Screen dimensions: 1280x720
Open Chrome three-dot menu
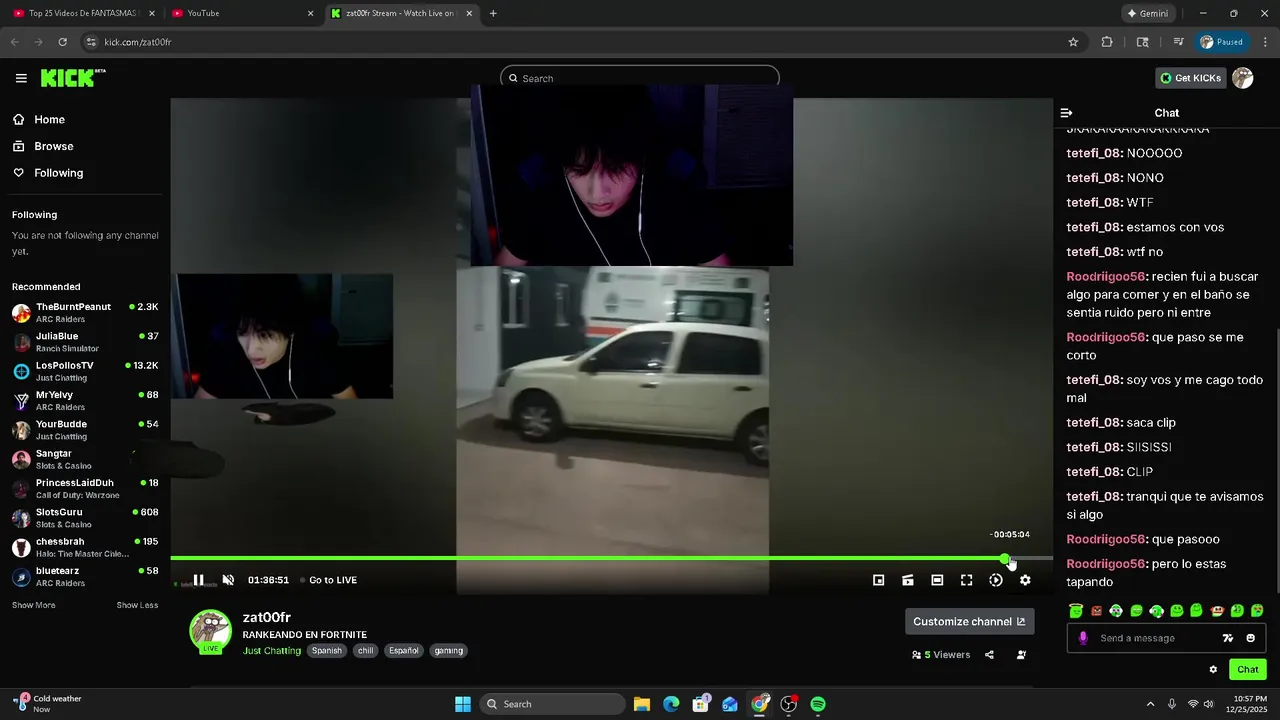(x=1263, y=42)
